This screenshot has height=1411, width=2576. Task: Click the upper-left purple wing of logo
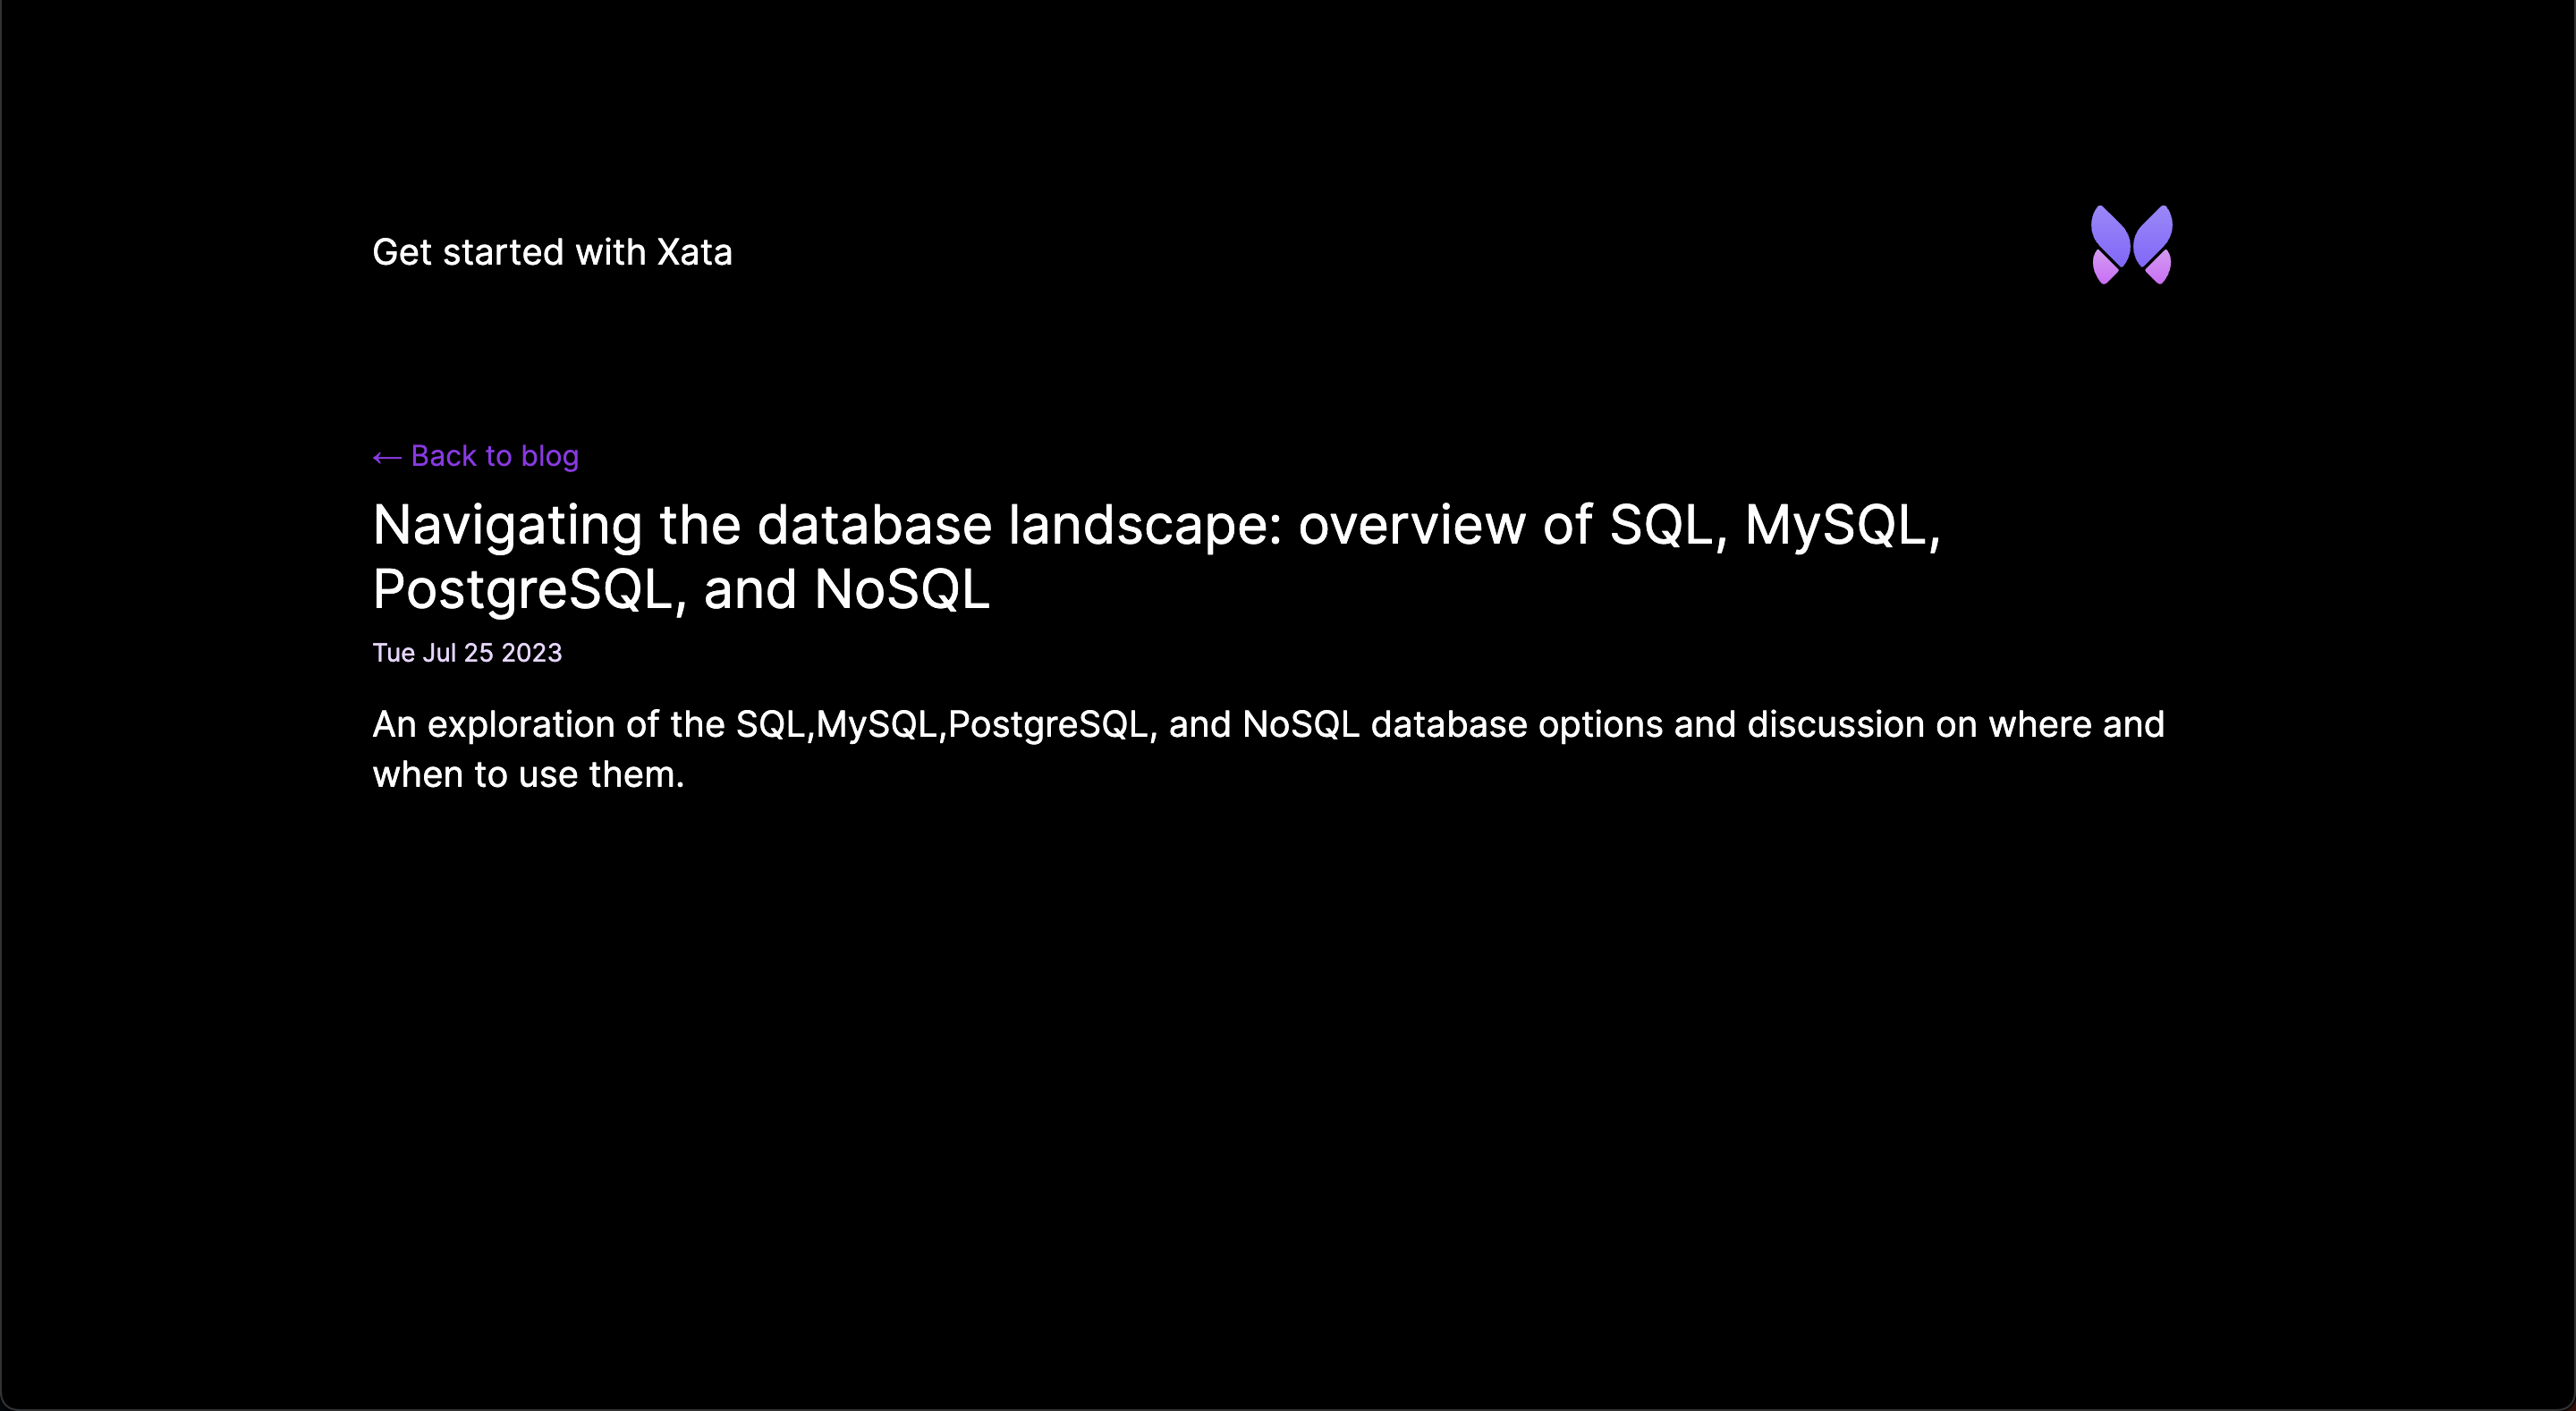pyautogui.click(x=2110, y=236)
